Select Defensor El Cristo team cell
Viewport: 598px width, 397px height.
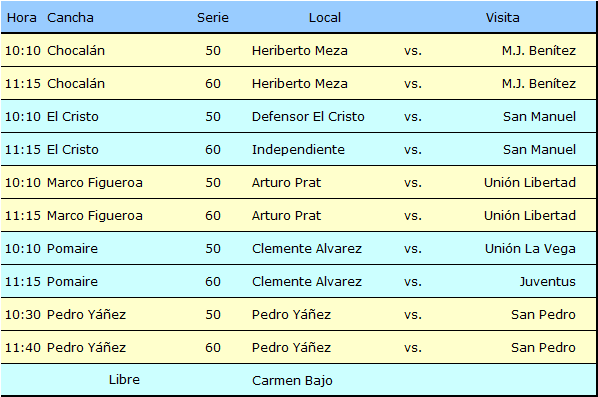click(308, 116)
